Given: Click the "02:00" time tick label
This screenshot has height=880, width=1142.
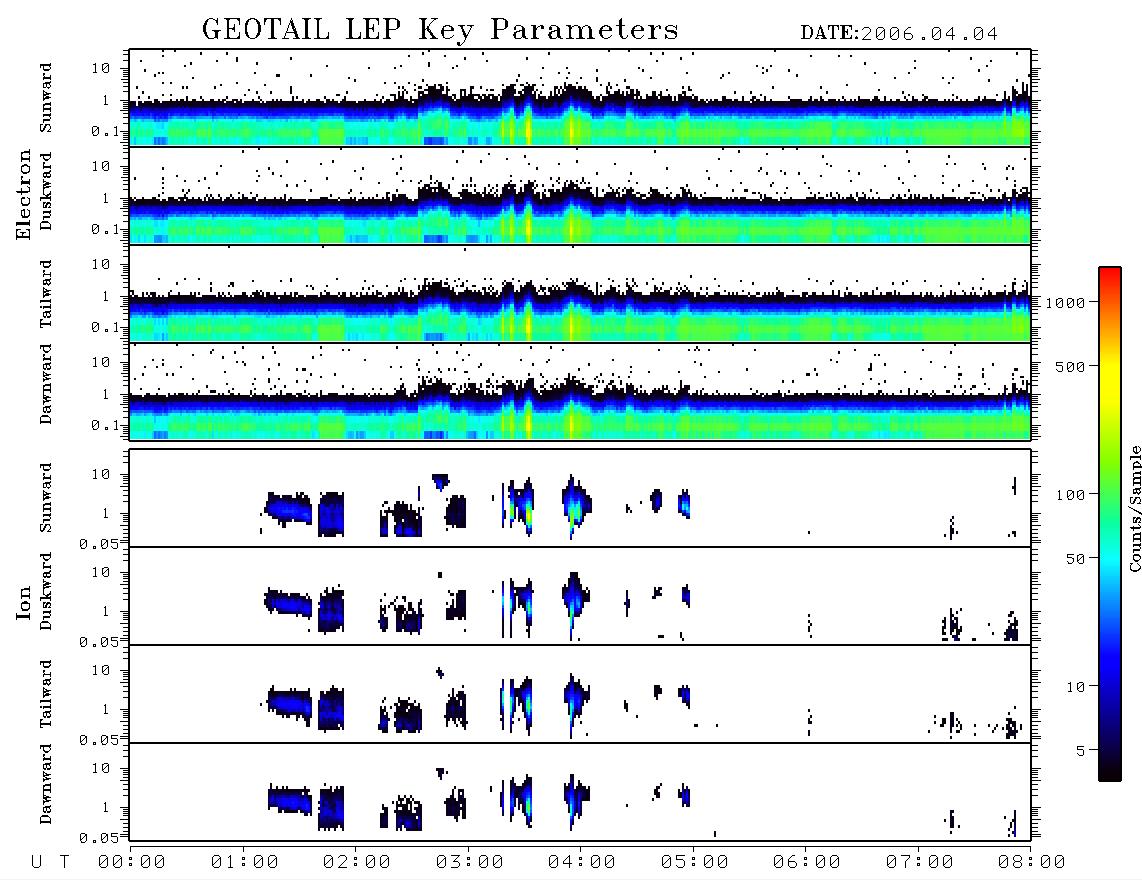Looking at the screenshot, I should pyautogui.click(x=357, y=862).
